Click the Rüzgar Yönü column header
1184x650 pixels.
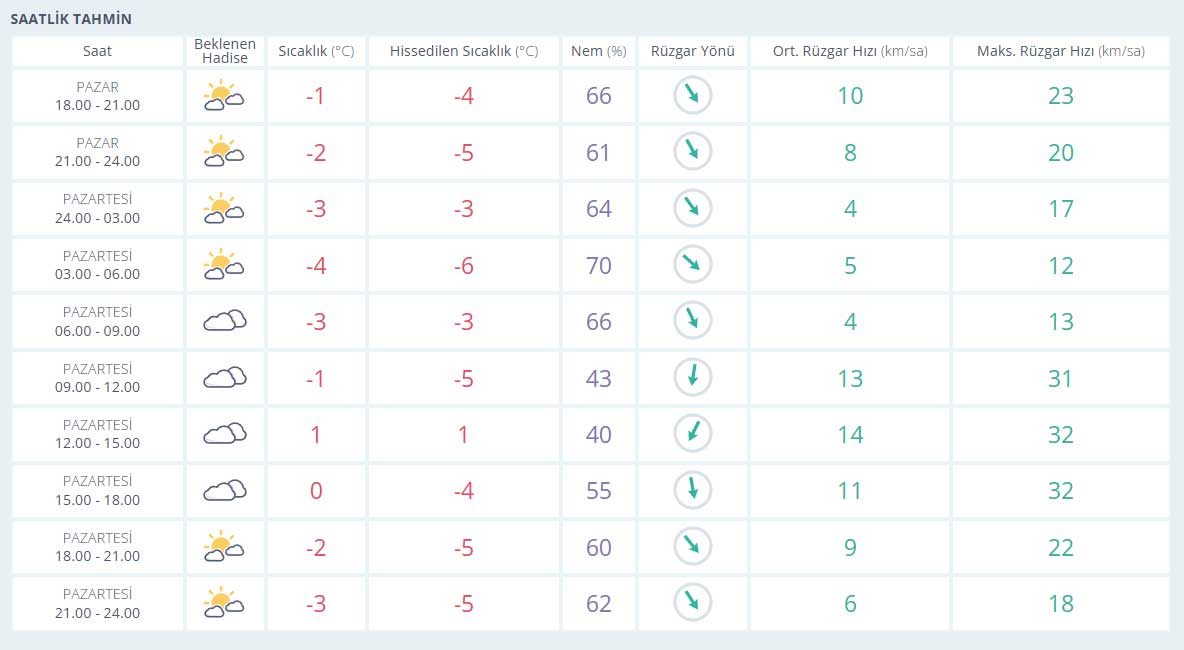pyautogui.click(x=692, y=51)
